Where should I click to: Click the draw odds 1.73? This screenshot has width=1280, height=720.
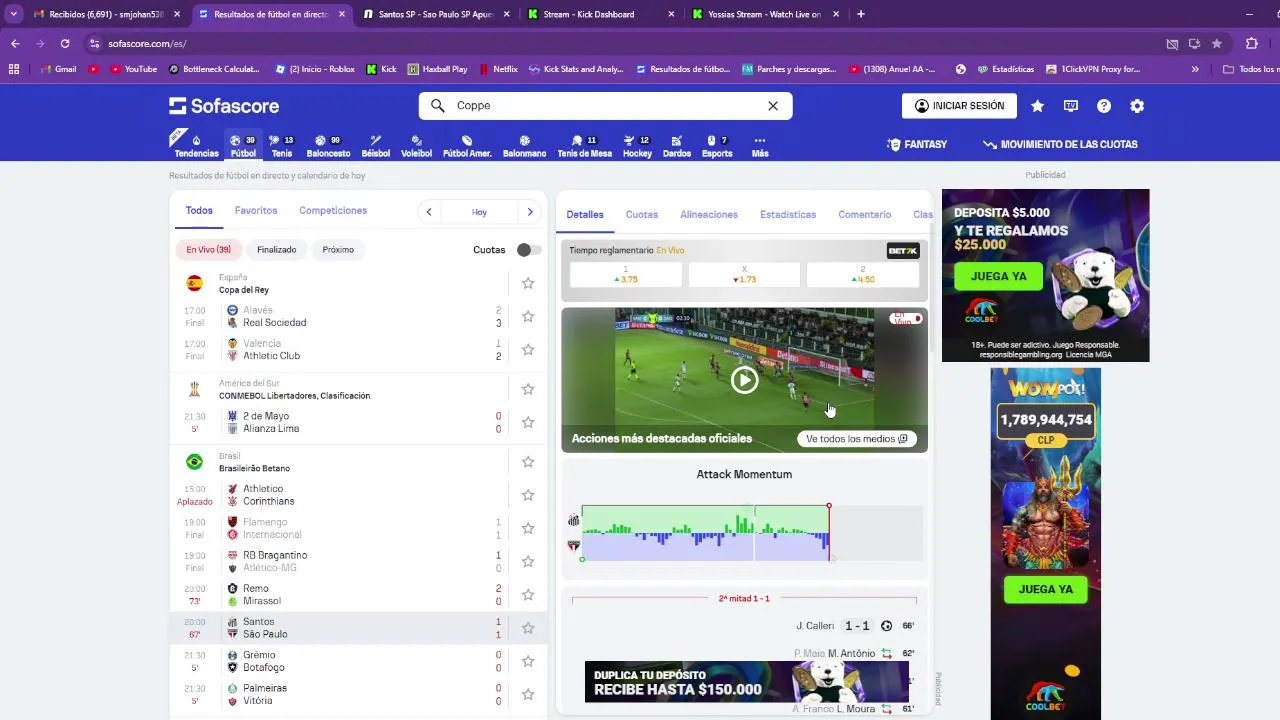coord(744,275)
